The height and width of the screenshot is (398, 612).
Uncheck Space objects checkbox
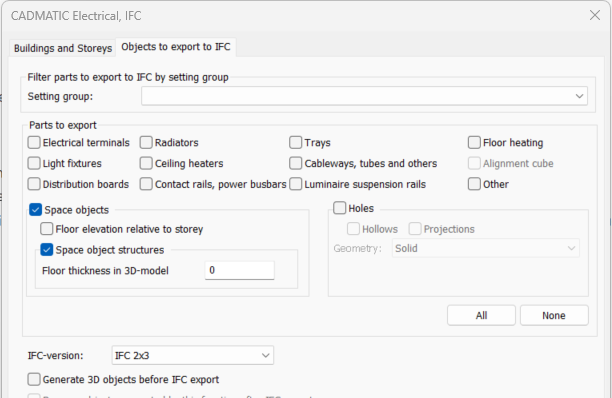(36, 210)
